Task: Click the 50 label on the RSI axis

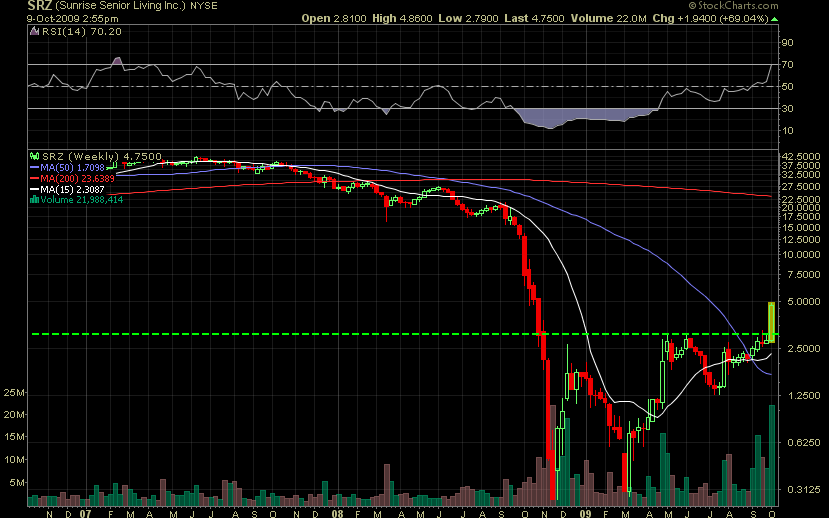Action: pos(787,87)
